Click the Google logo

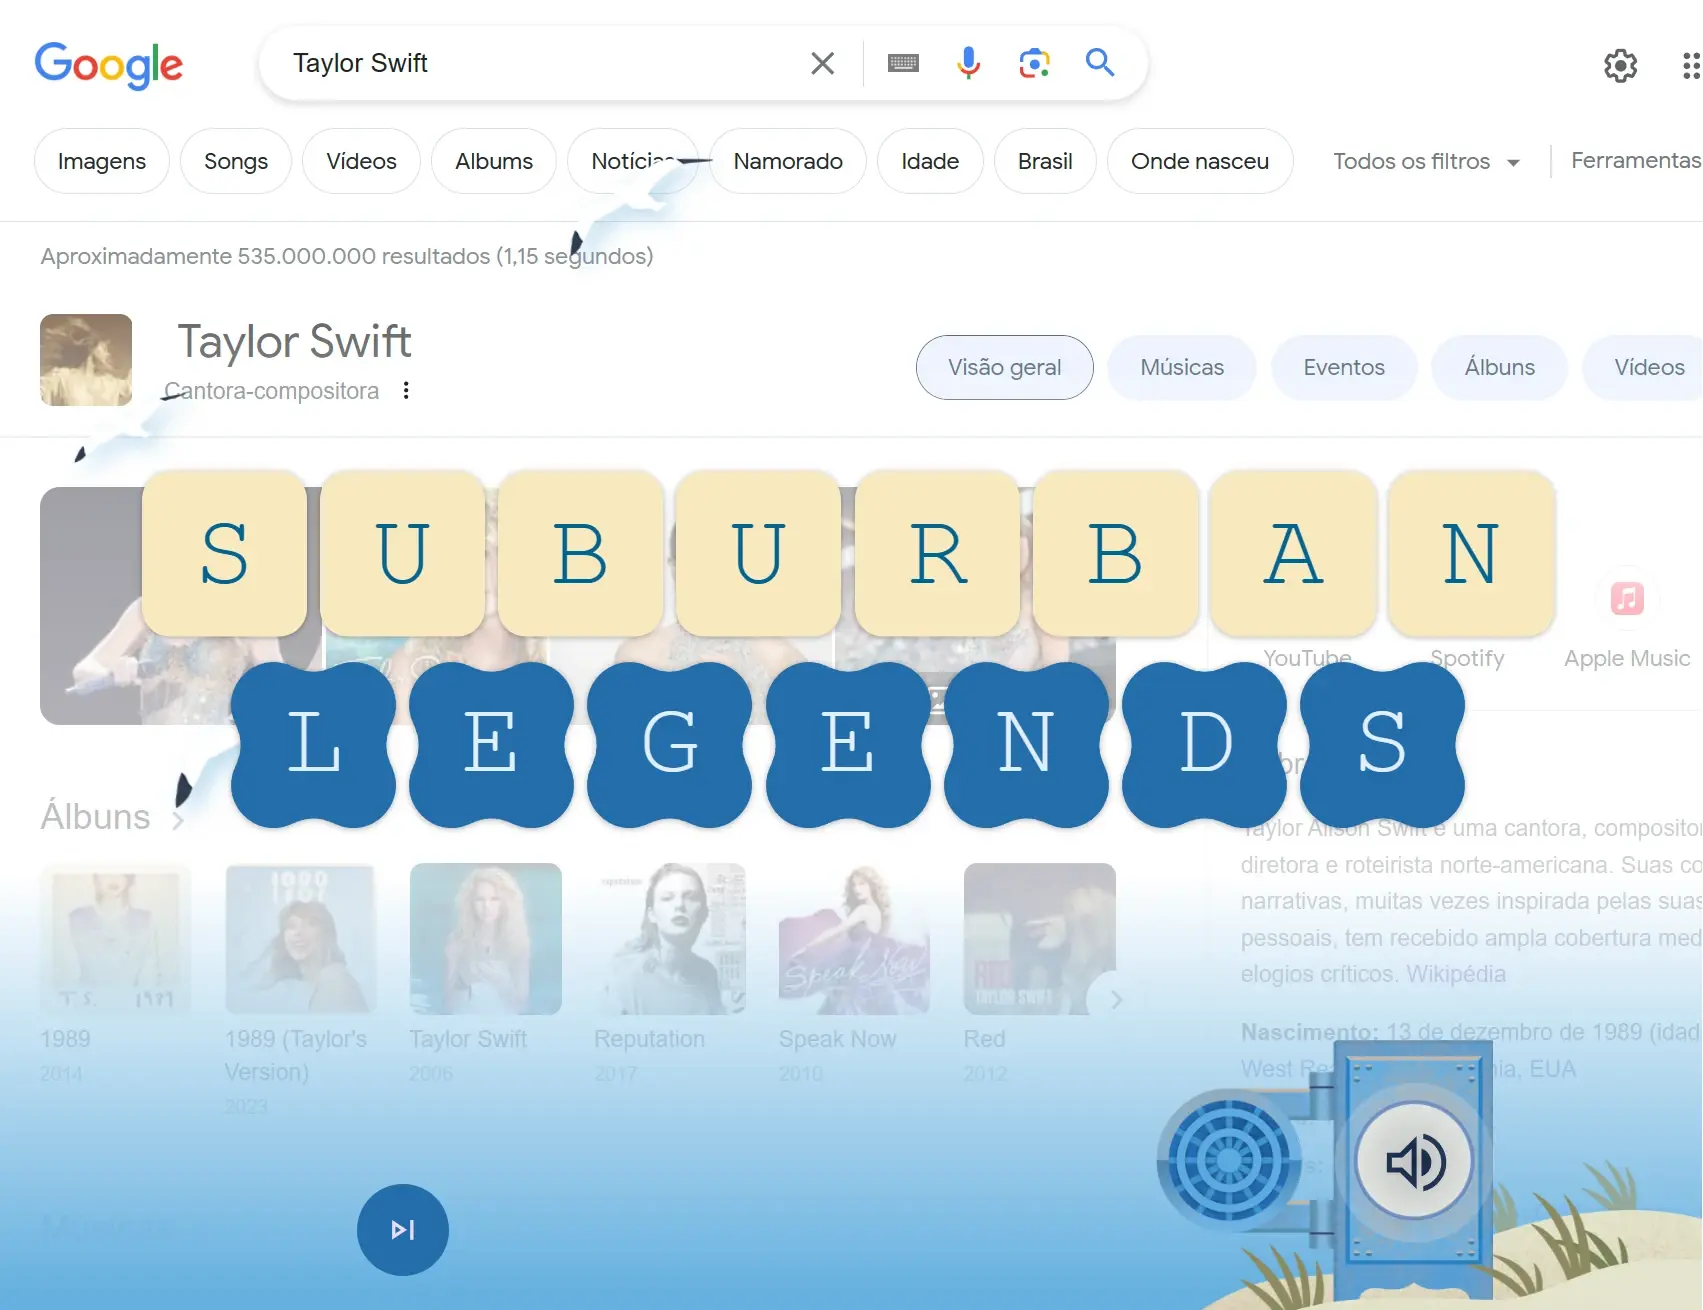(109, 65)
